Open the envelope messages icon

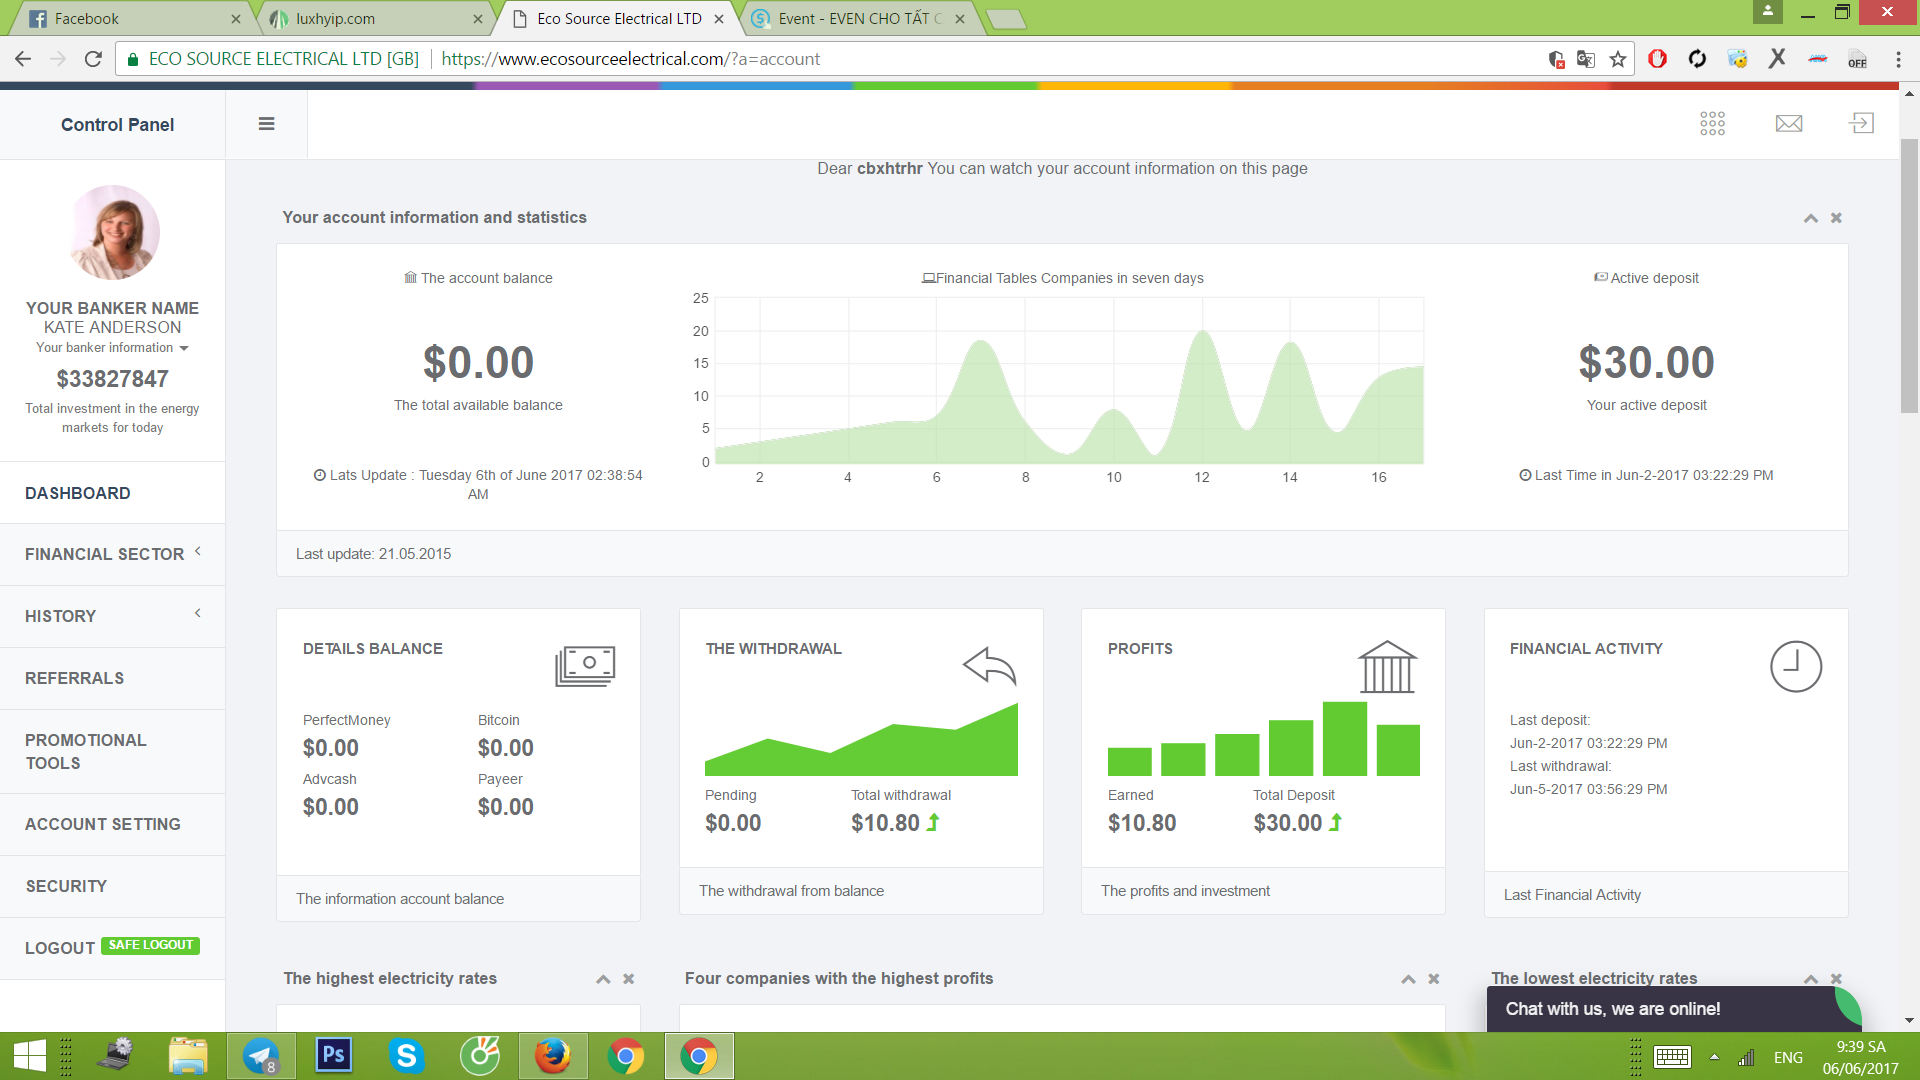[x=1788, y=123]
